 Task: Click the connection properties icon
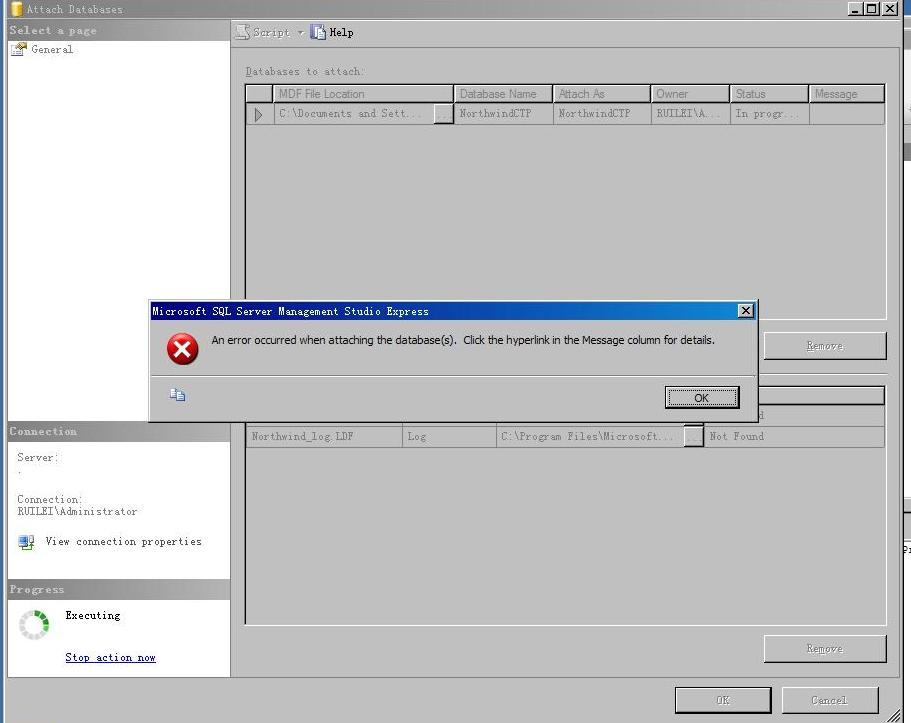click(x=26, y=542)
